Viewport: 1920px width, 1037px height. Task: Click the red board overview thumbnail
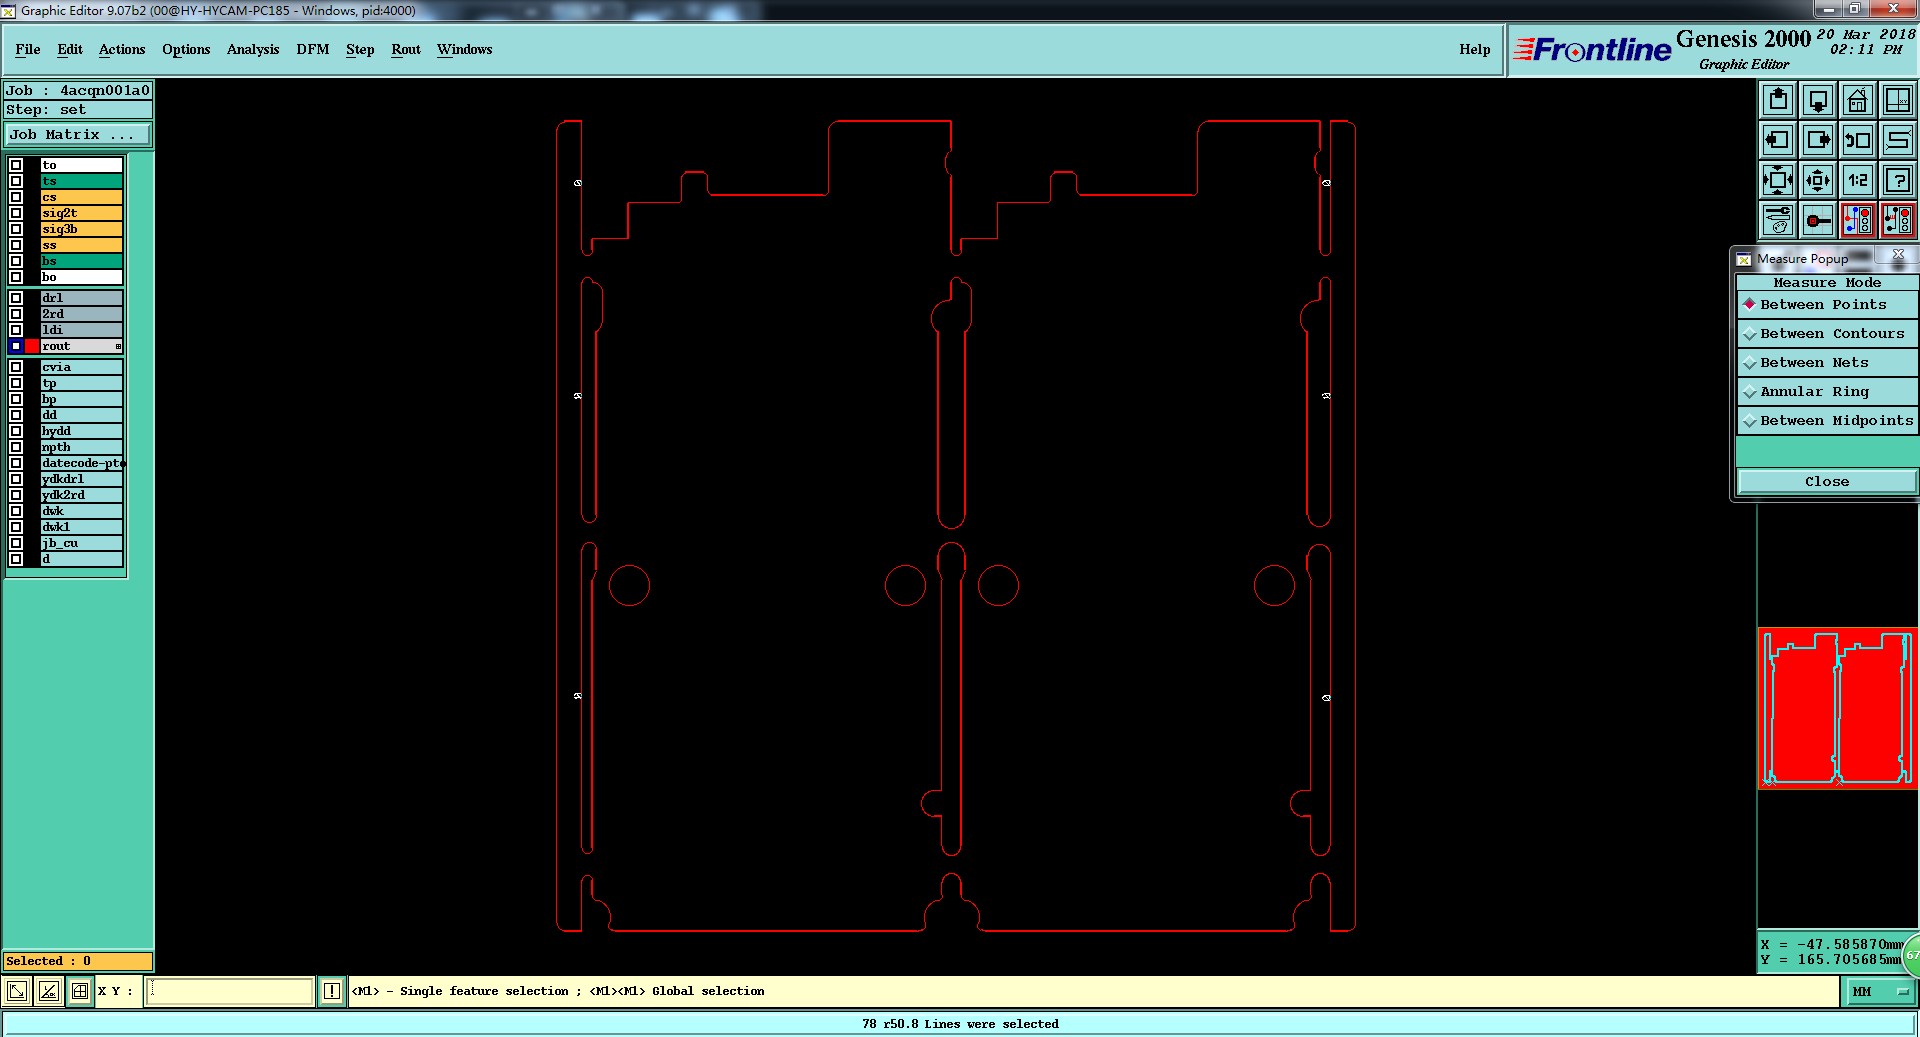1837,708
